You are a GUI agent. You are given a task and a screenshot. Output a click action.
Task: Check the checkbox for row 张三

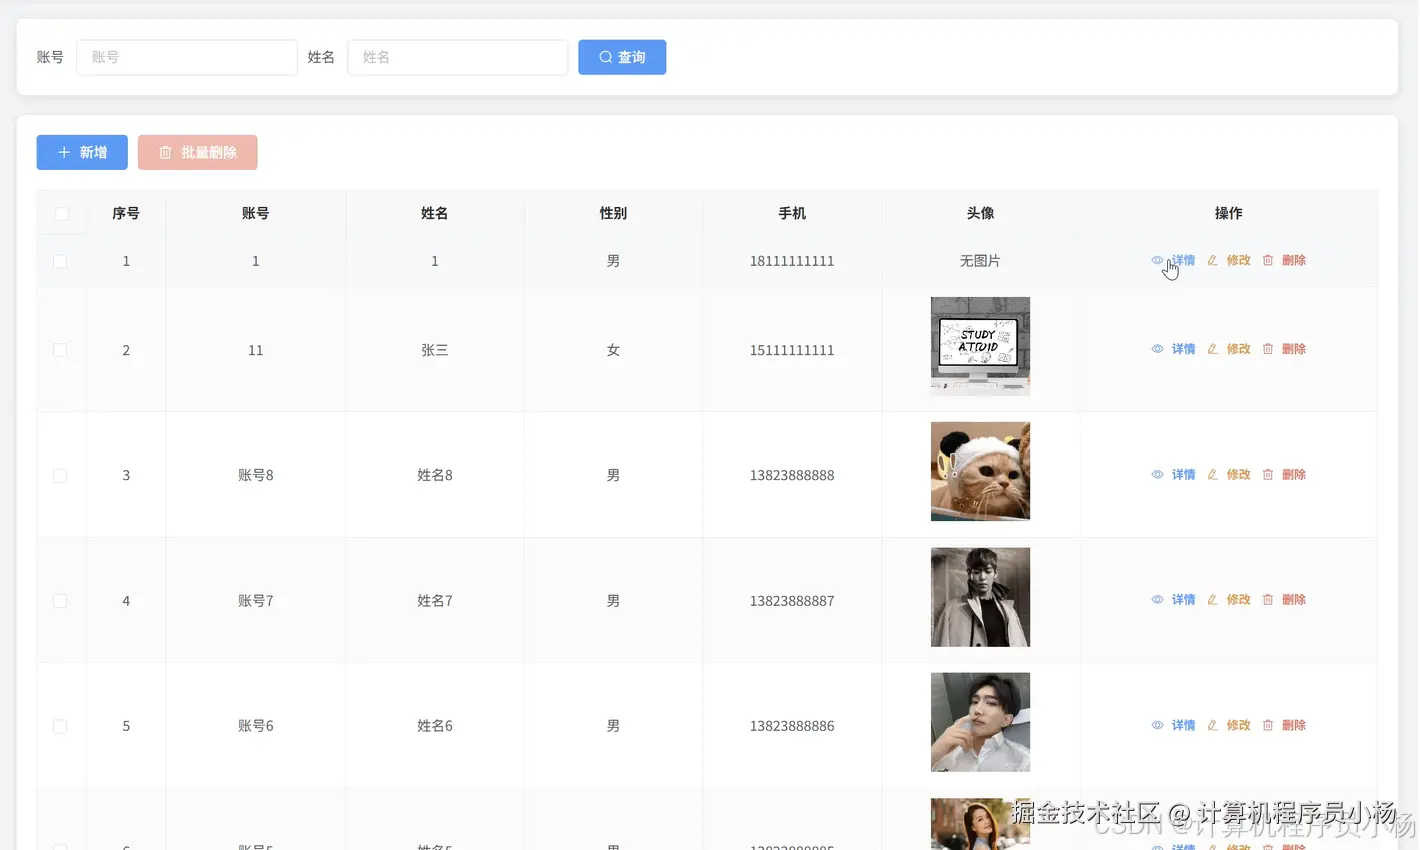(60, 350)
